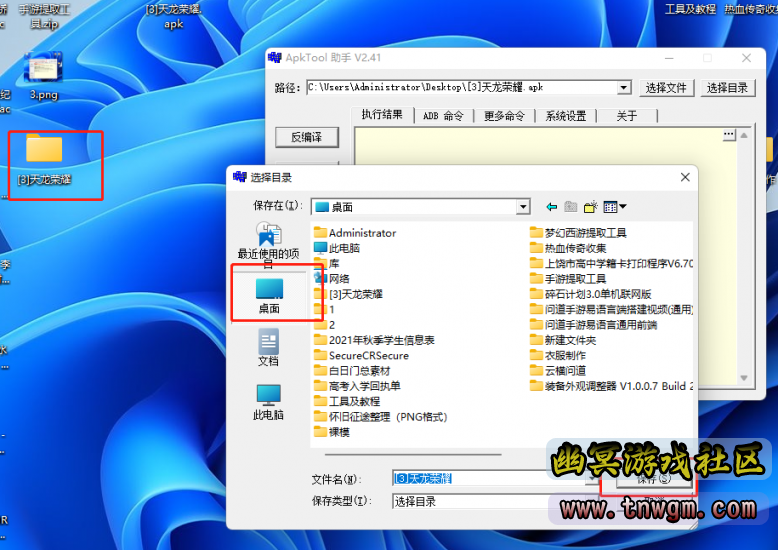Close the 选择目录 dialog
Viewport: 778px width, 550px height.
pyautogui.click(x=685, y=177)
